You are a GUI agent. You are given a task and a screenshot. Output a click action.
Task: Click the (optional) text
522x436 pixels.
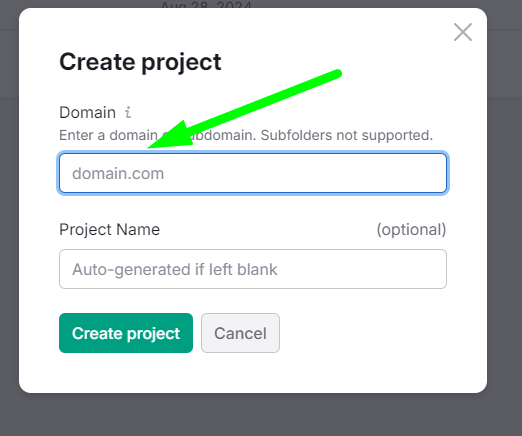(411, 229)
